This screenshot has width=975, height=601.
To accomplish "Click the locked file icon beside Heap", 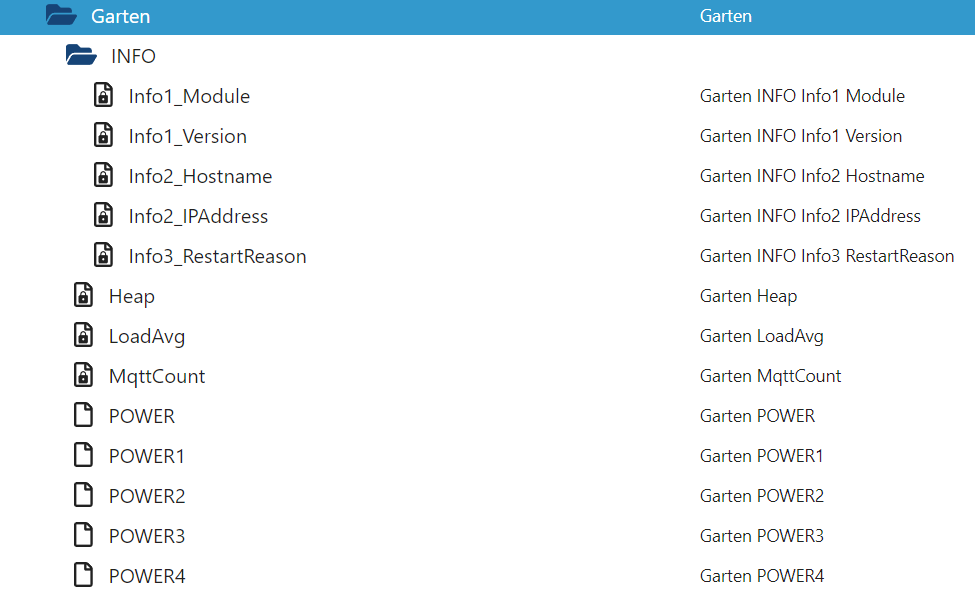I will pyautogui.click(x=83, y=296).
